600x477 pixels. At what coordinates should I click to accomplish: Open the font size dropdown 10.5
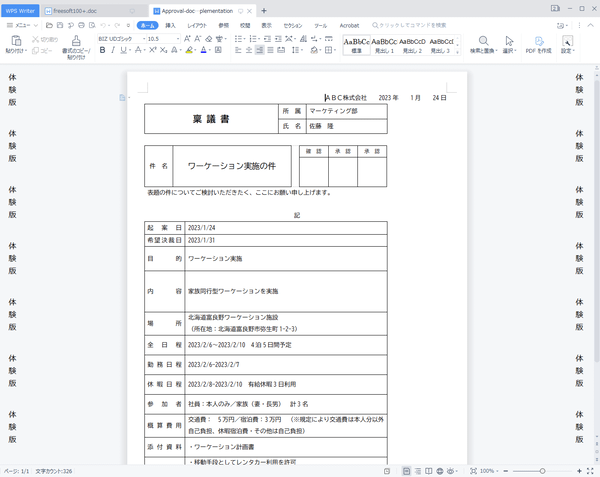point(178,39)
